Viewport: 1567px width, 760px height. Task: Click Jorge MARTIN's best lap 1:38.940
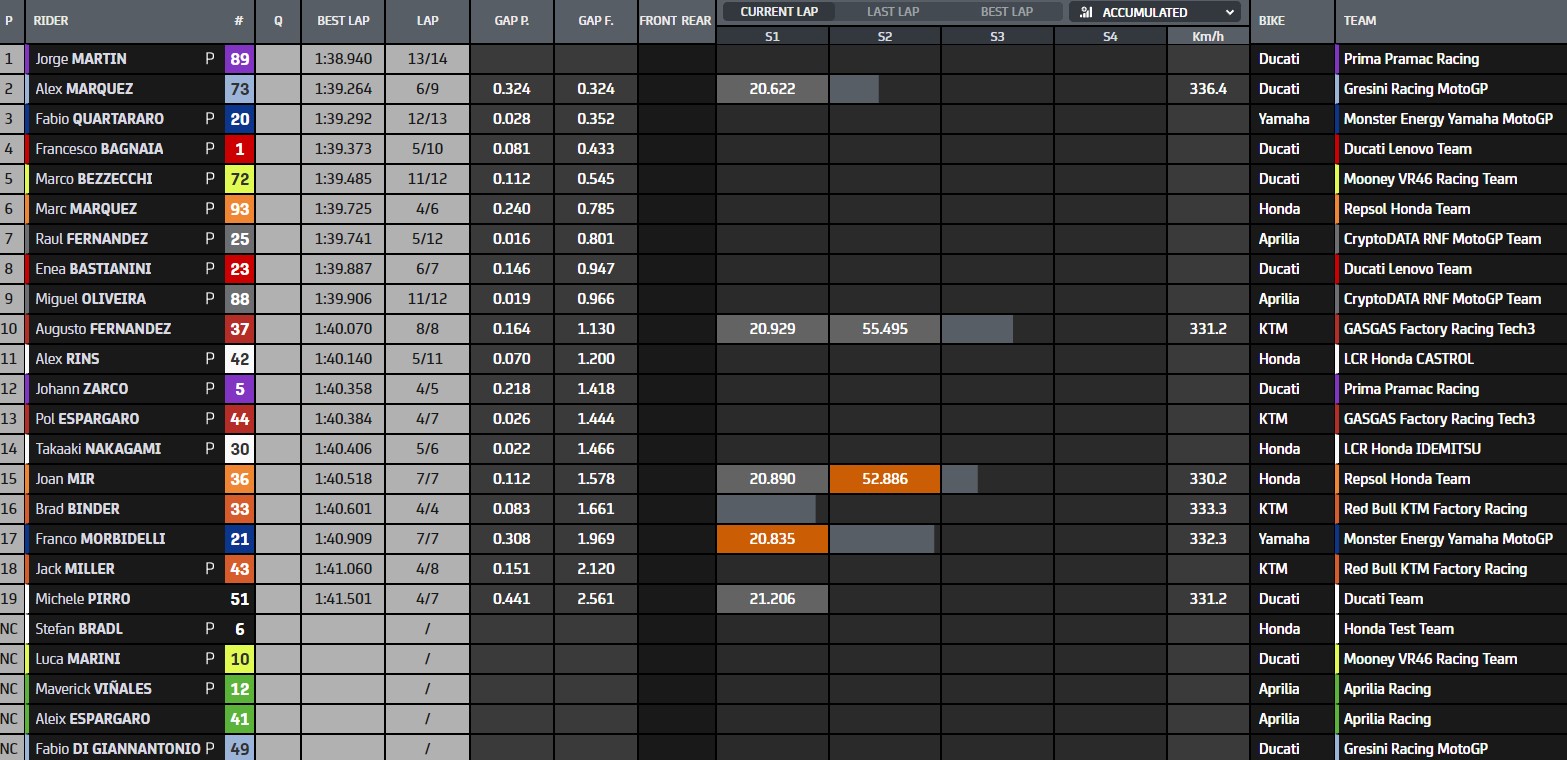click(343, 59)
